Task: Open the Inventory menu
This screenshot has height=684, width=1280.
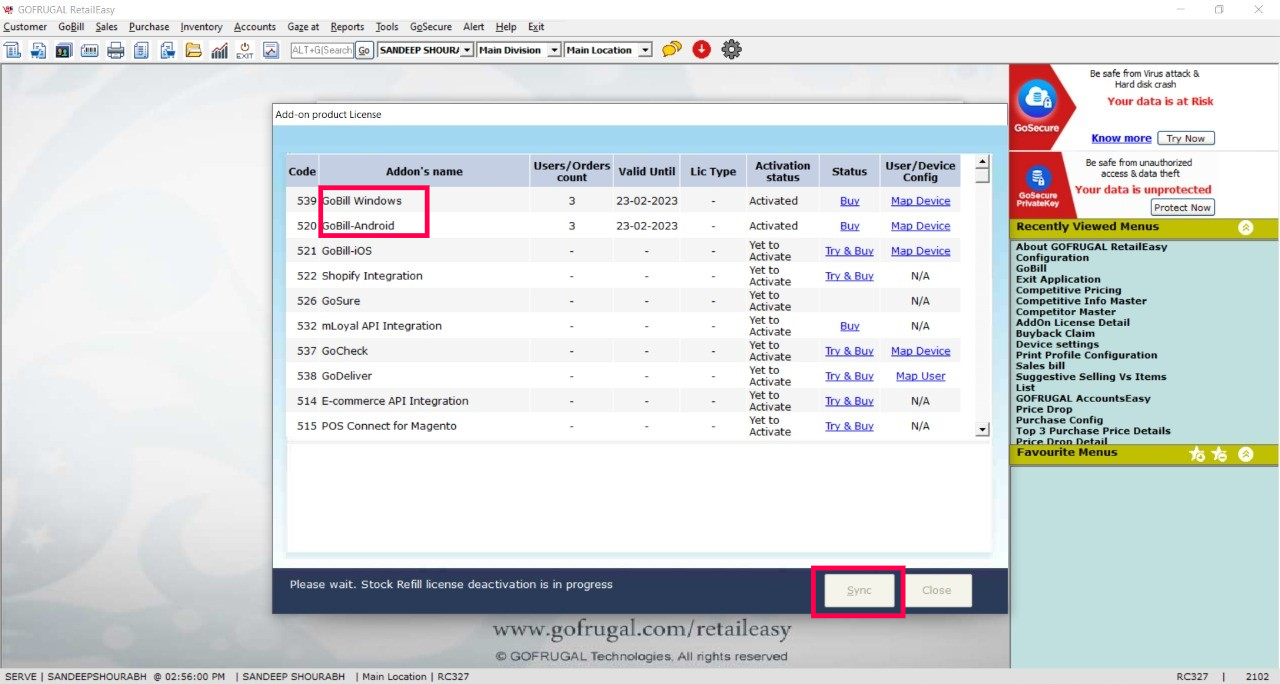Action: (x=201, y=27)
